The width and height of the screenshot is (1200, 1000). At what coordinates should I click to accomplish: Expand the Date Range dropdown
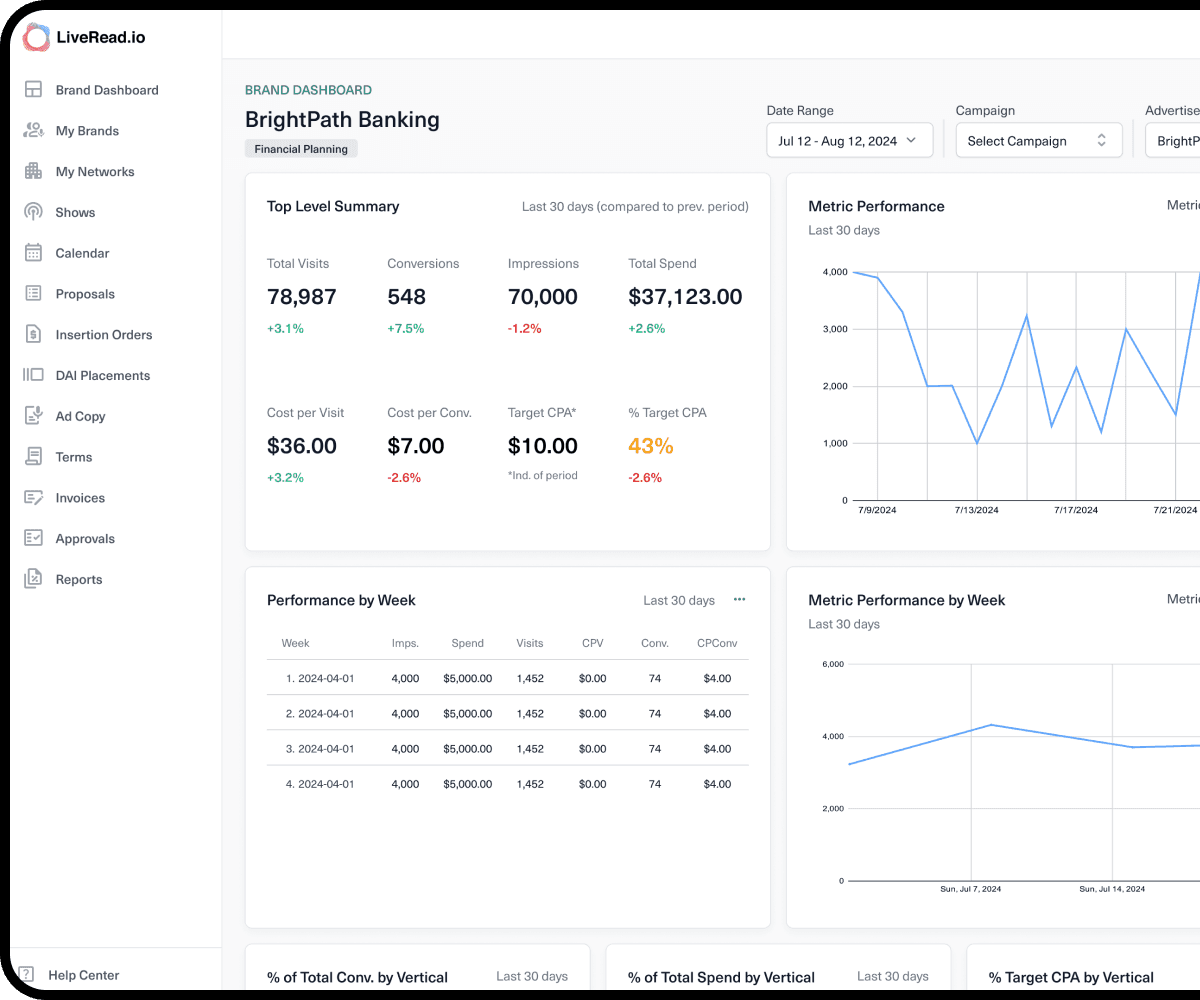tap(850, 141)
